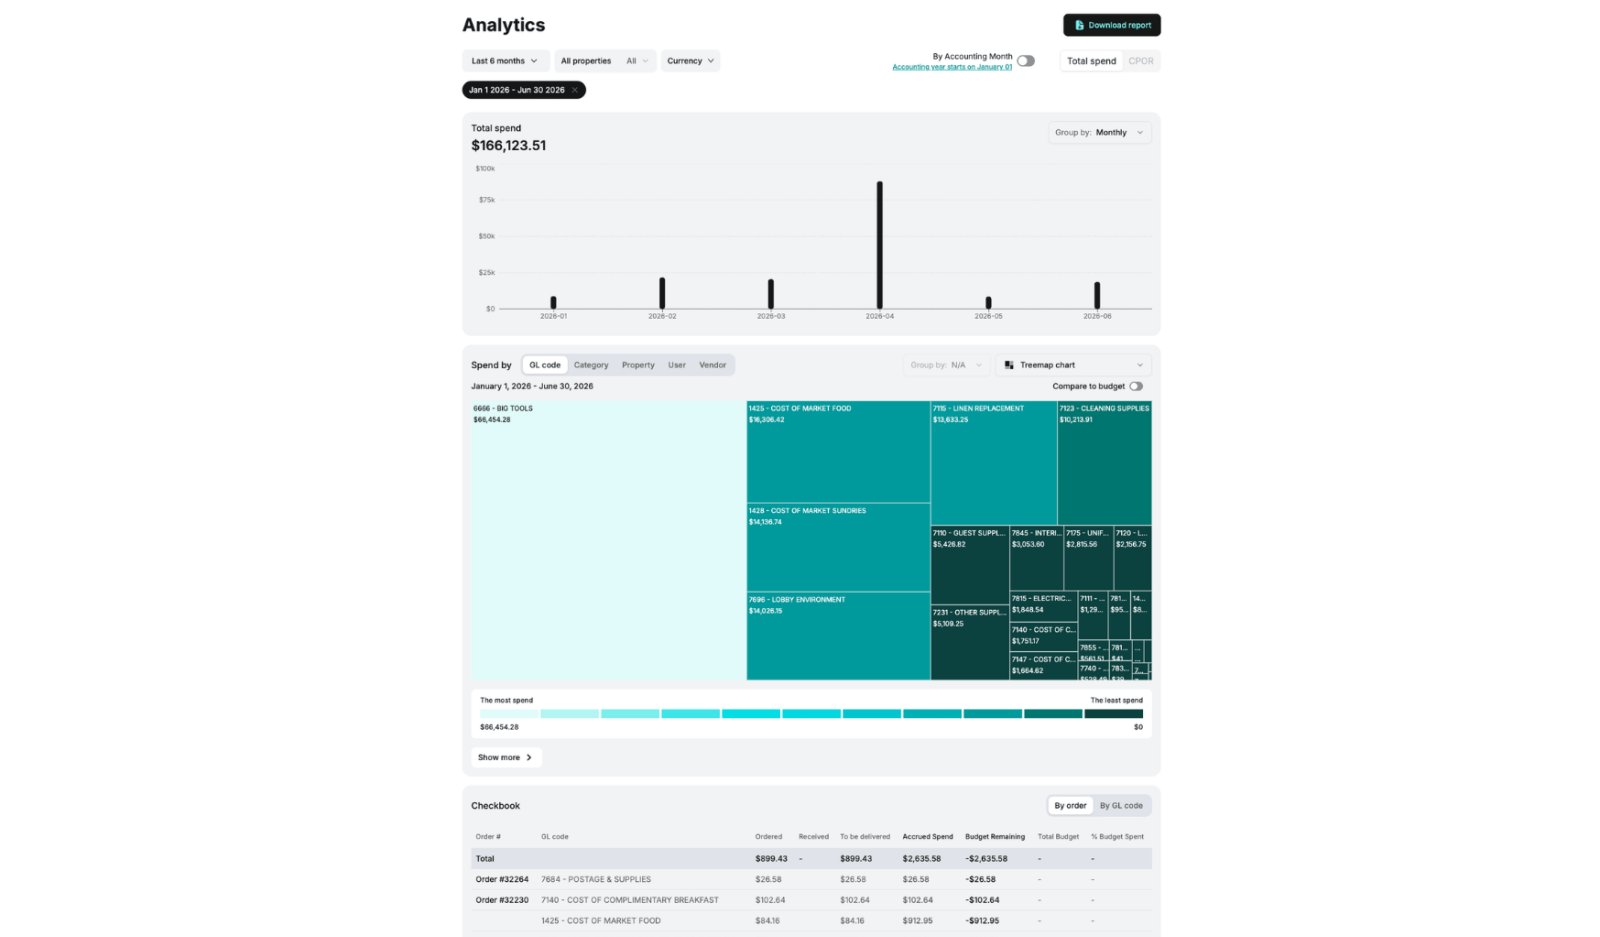The width and height of the screenshot is (1600, 937).
Task: Switch Spend by to Category
Action: coord(591,365)
